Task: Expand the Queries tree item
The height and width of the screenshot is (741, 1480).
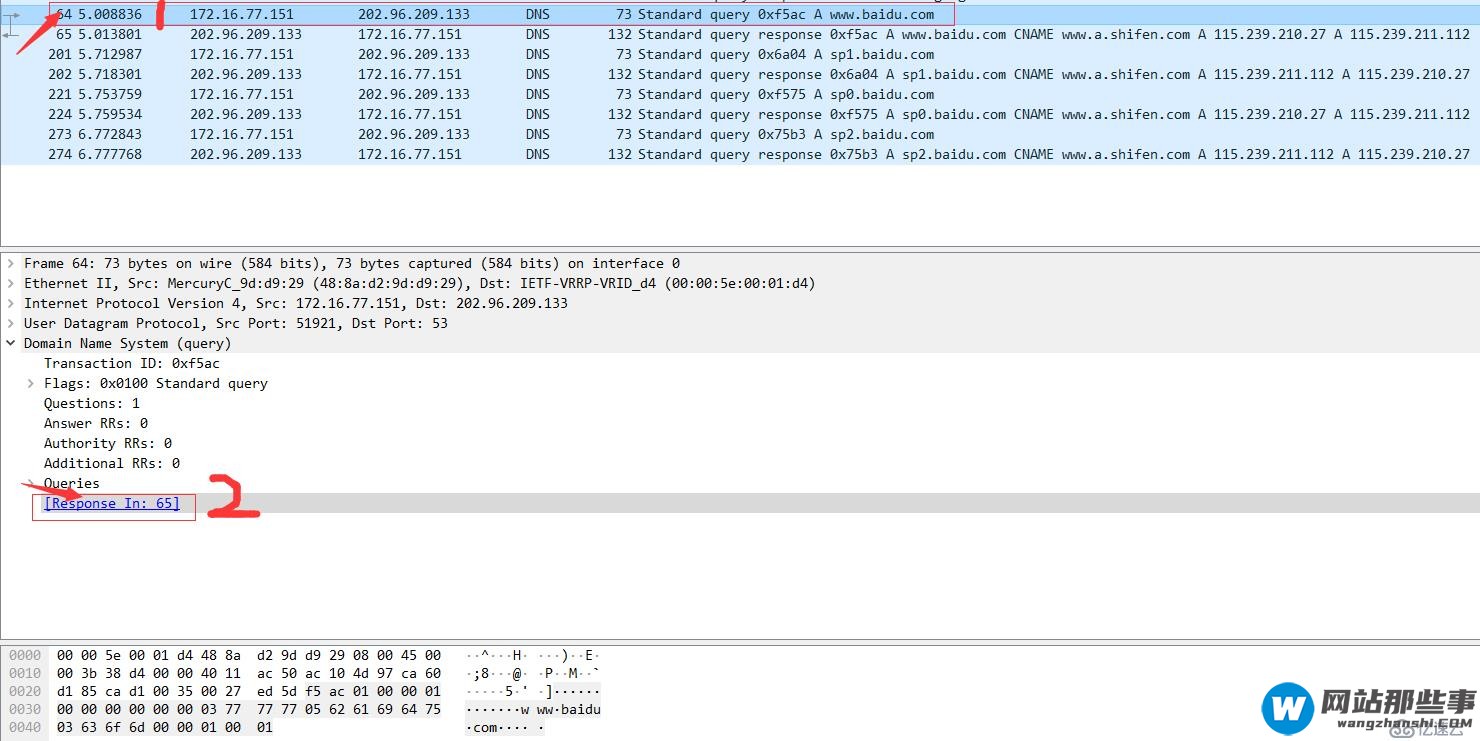Action: click(31, 483)
